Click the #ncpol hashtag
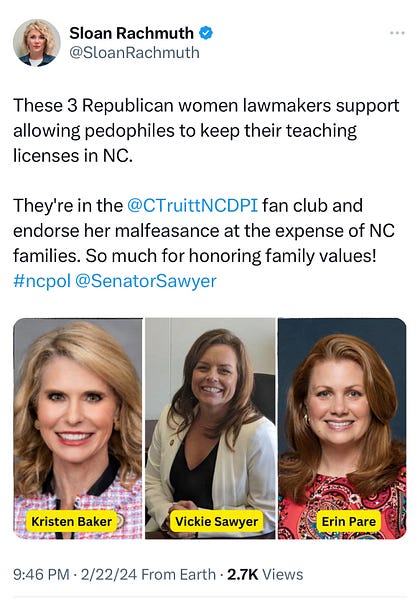The image size is (420, 600). click(x=42, y=281)
